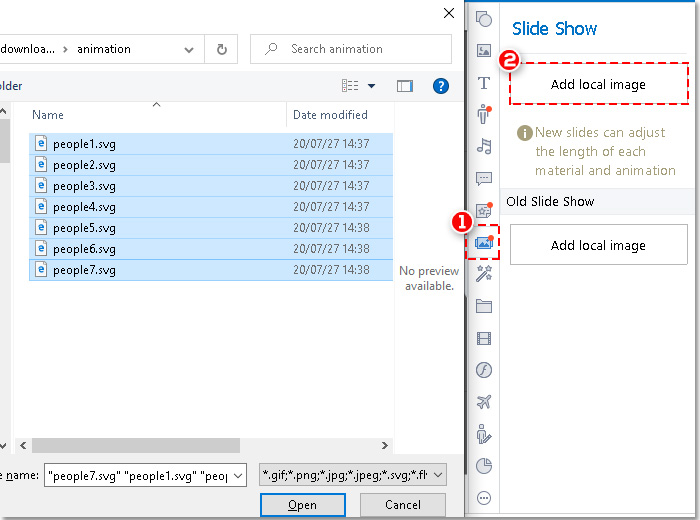Click the Cancel button
Screen dimensions: 700x520
(403, 505)
